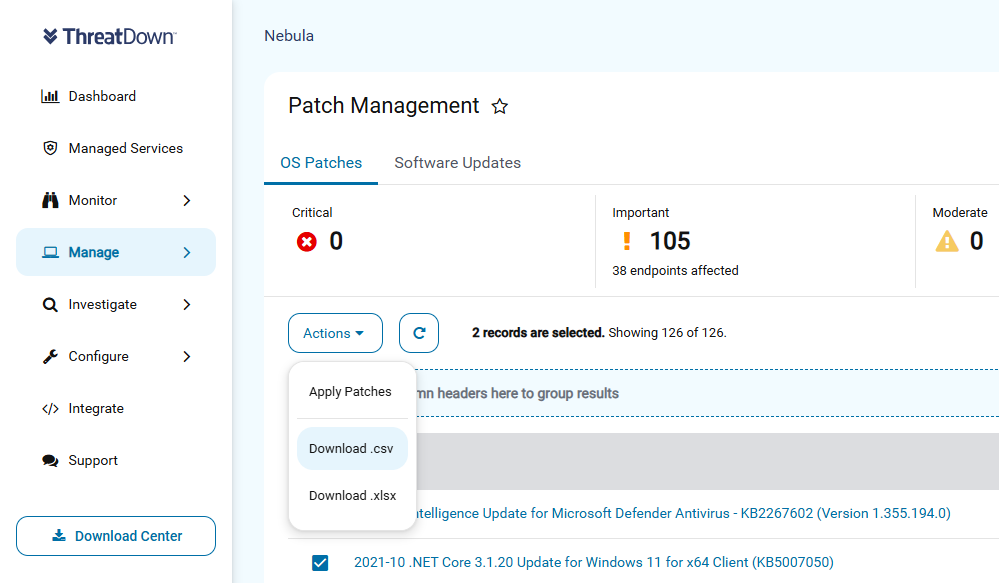The height and width of the screenshot is (583, 999).
Task: Click the Download Center arrow icon
Action: click(x=59, y=535)
